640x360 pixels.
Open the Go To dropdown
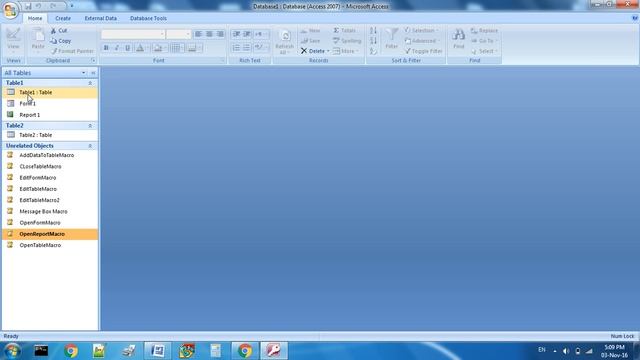[484, 41]
